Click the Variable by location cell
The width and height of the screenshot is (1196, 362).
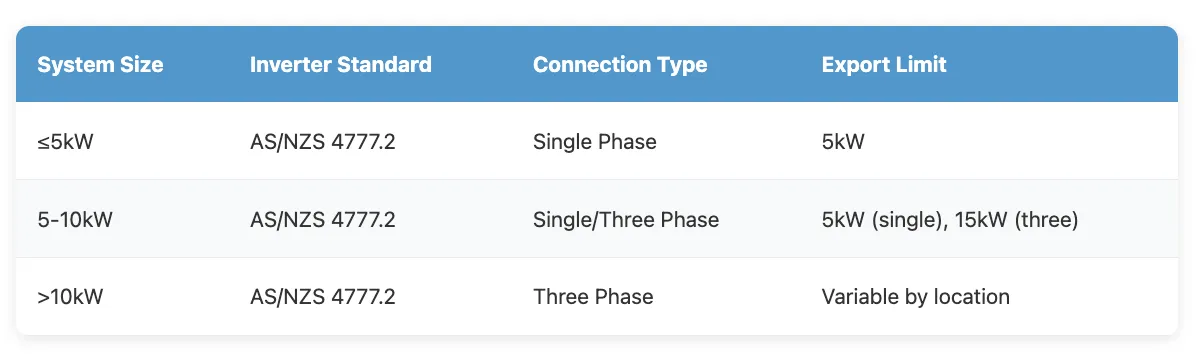click(915, 296)
